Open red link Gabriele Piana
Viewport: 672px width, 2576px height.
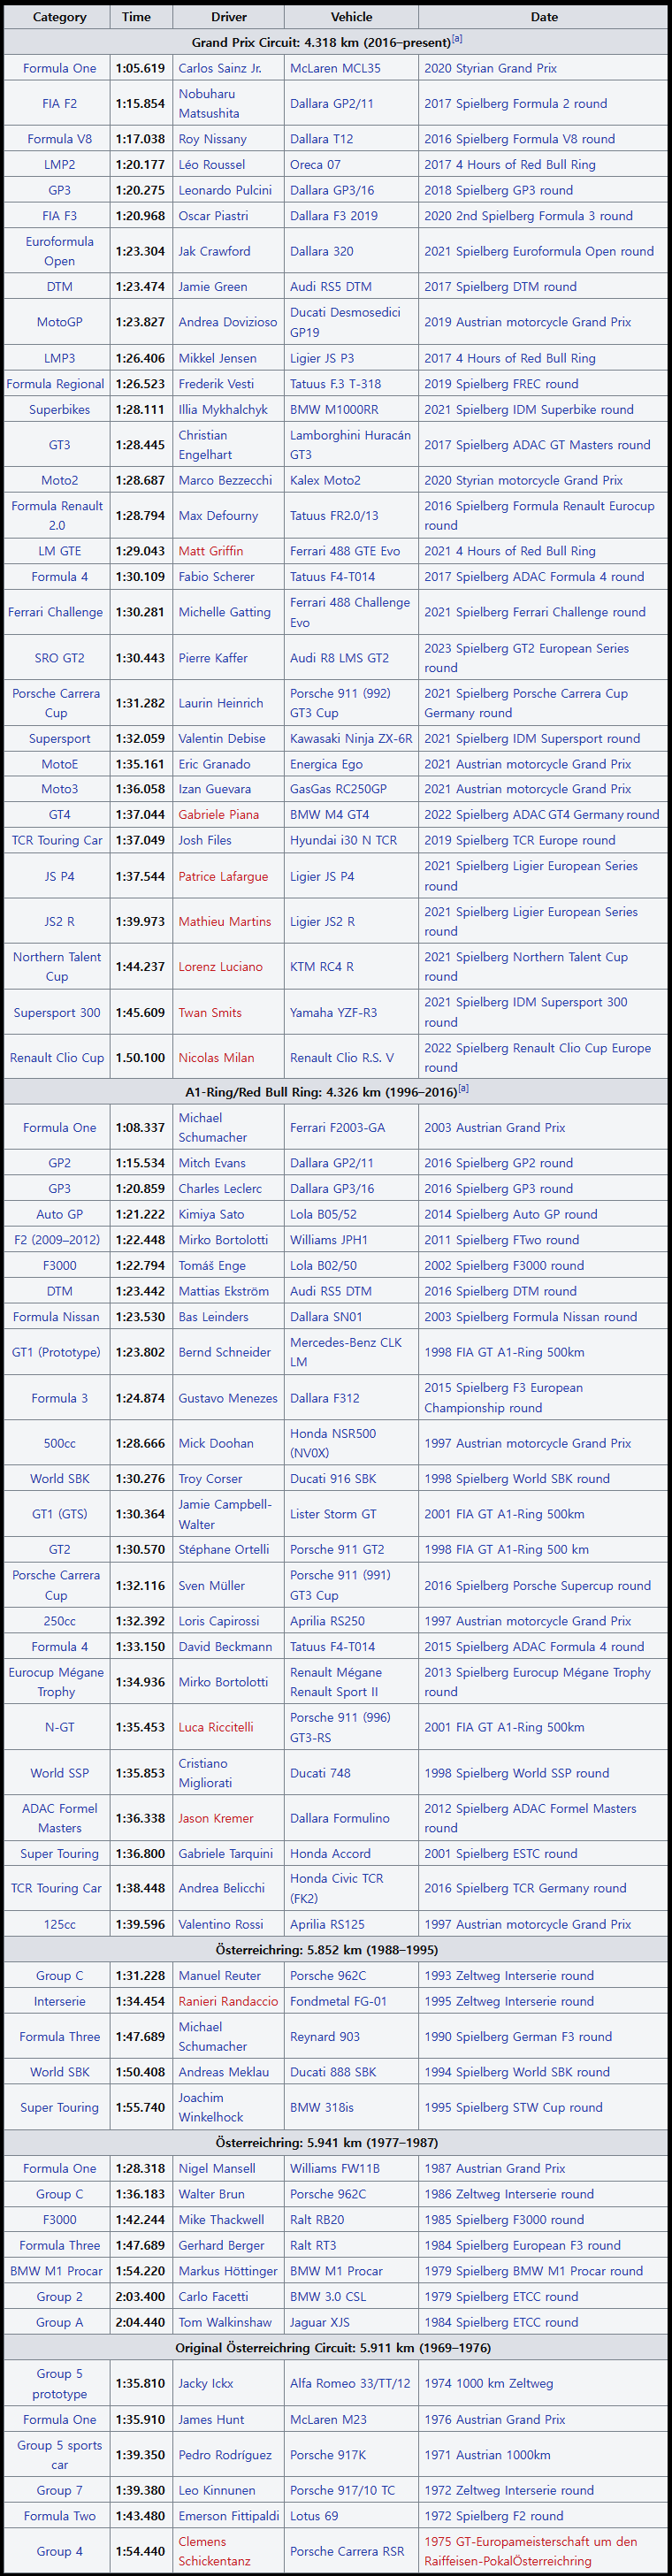point(218,815)
